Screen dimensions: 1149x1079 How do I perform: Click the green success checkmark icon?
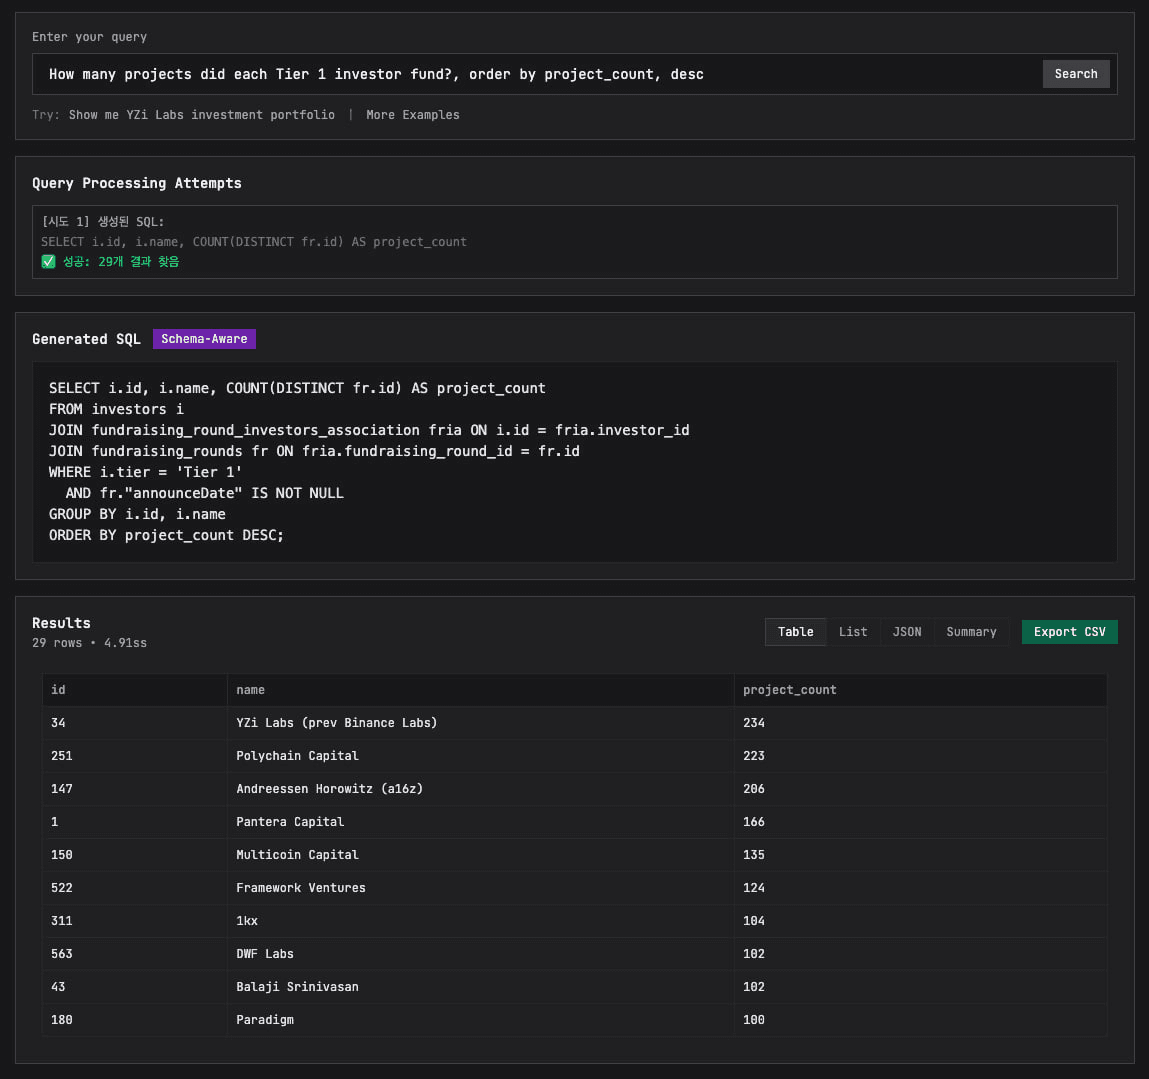pos(48,262)
